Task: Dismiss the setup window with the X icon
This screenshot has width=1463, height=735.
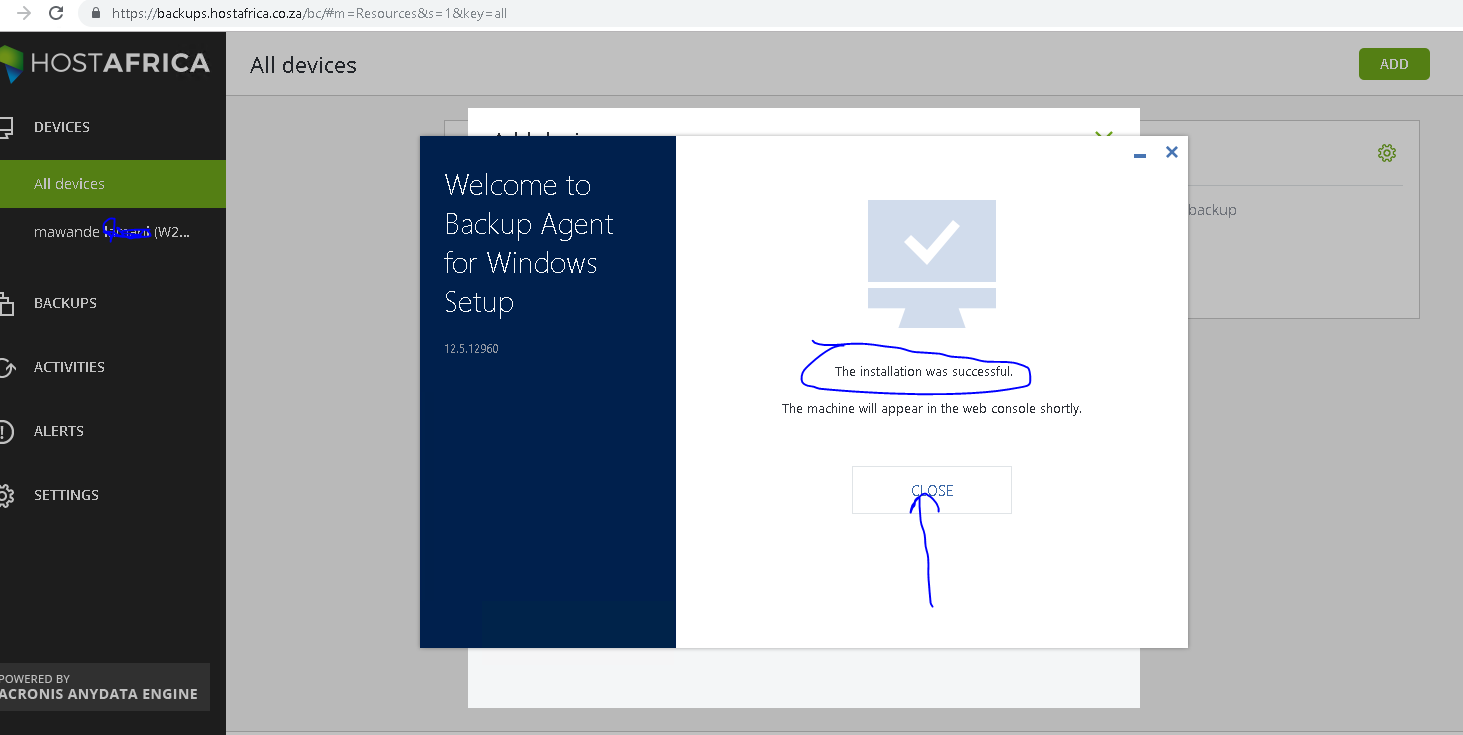Action: click(1172, 152)
